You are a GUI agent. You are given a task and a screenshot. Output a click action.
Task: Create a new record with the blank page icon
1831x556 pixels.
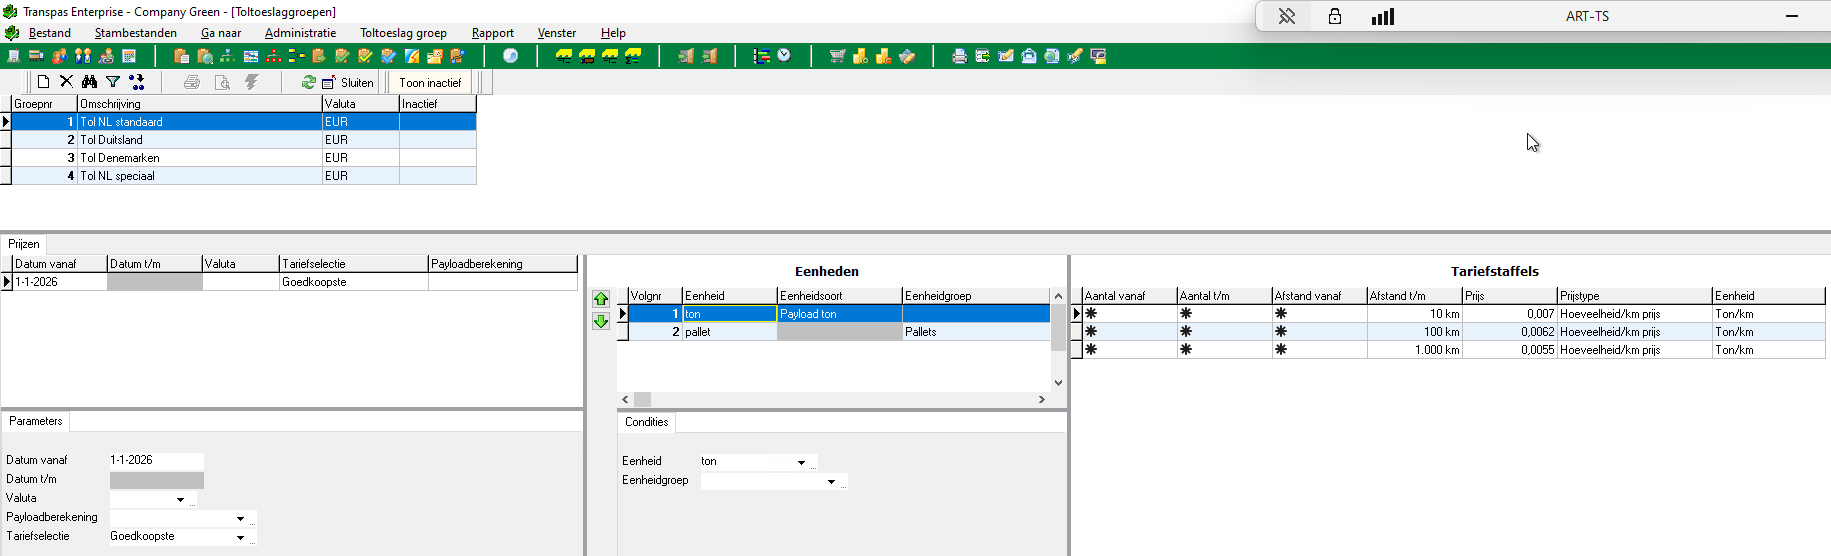(x=43, y=82)
